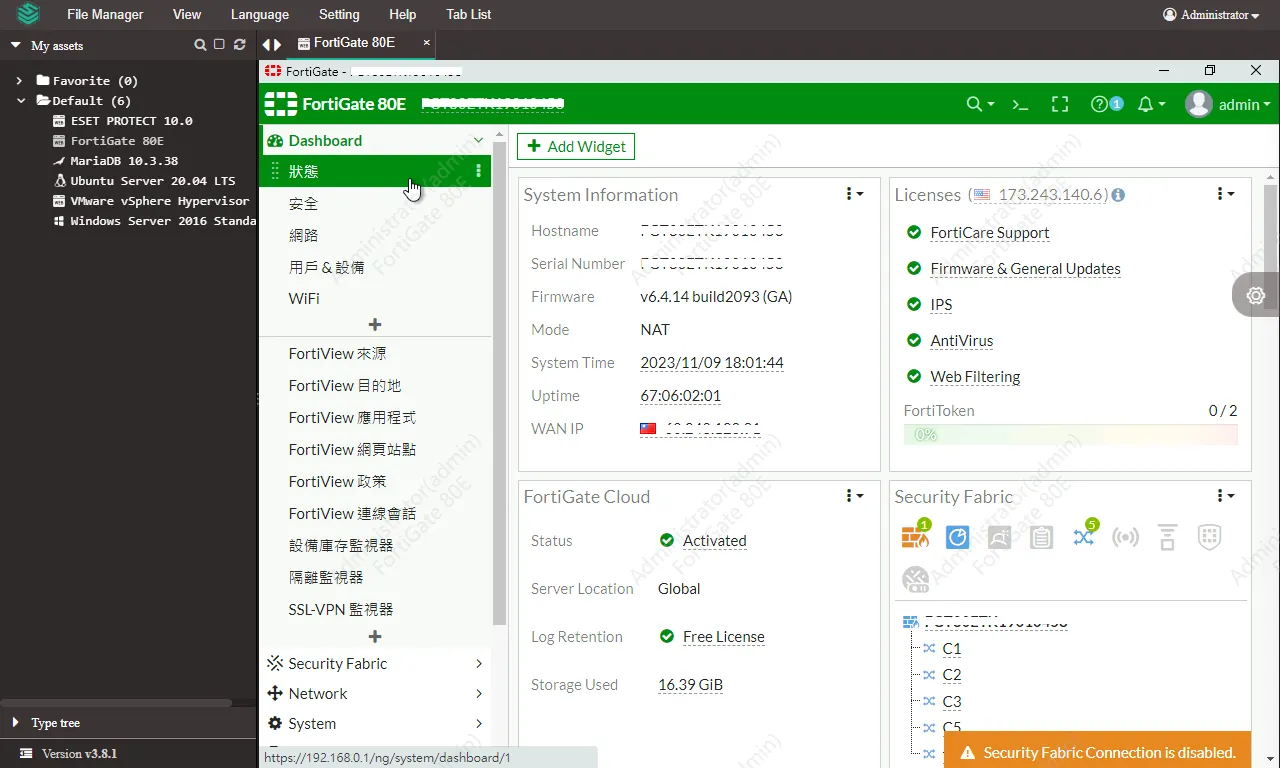Screen dimensions: 1280x768
Task: Collapse the Dashboard menu section
Action: [x=478, y=140]
